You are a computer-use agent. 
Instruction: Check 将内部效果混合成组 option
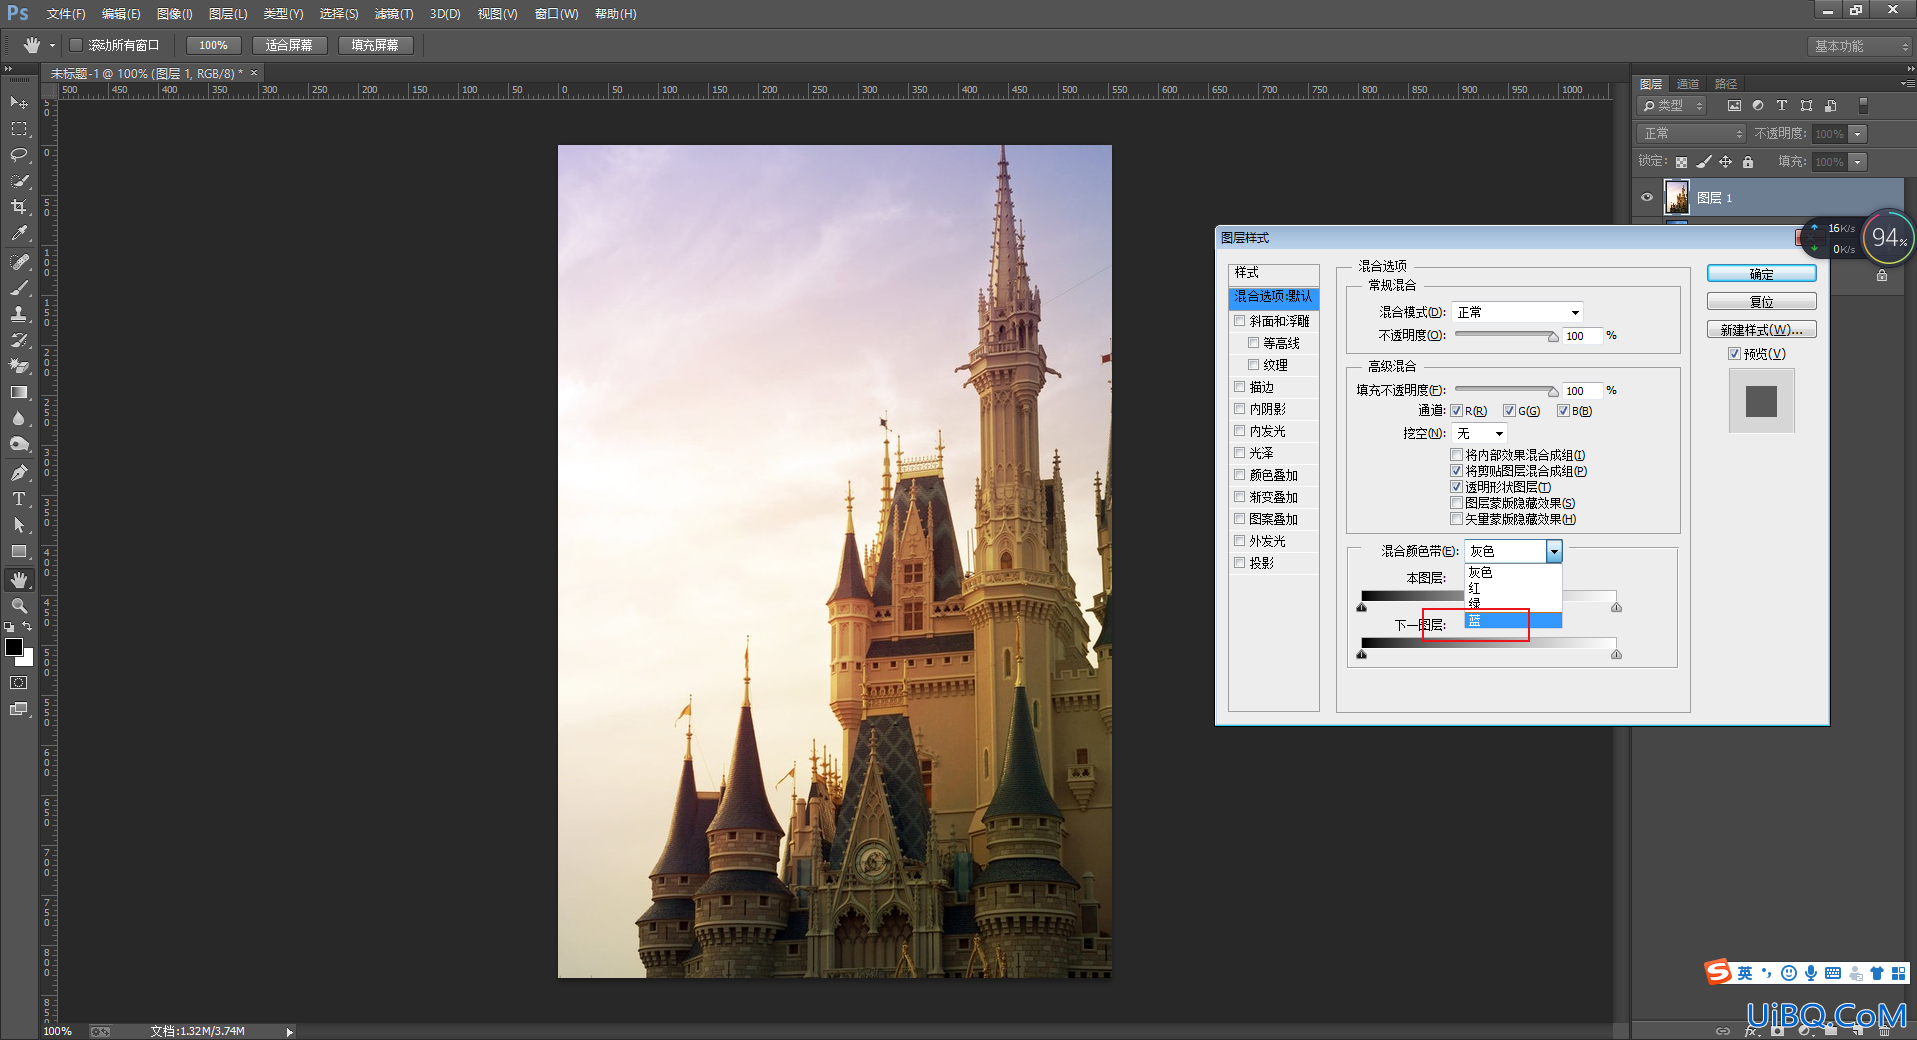[x=1457, y=455]
